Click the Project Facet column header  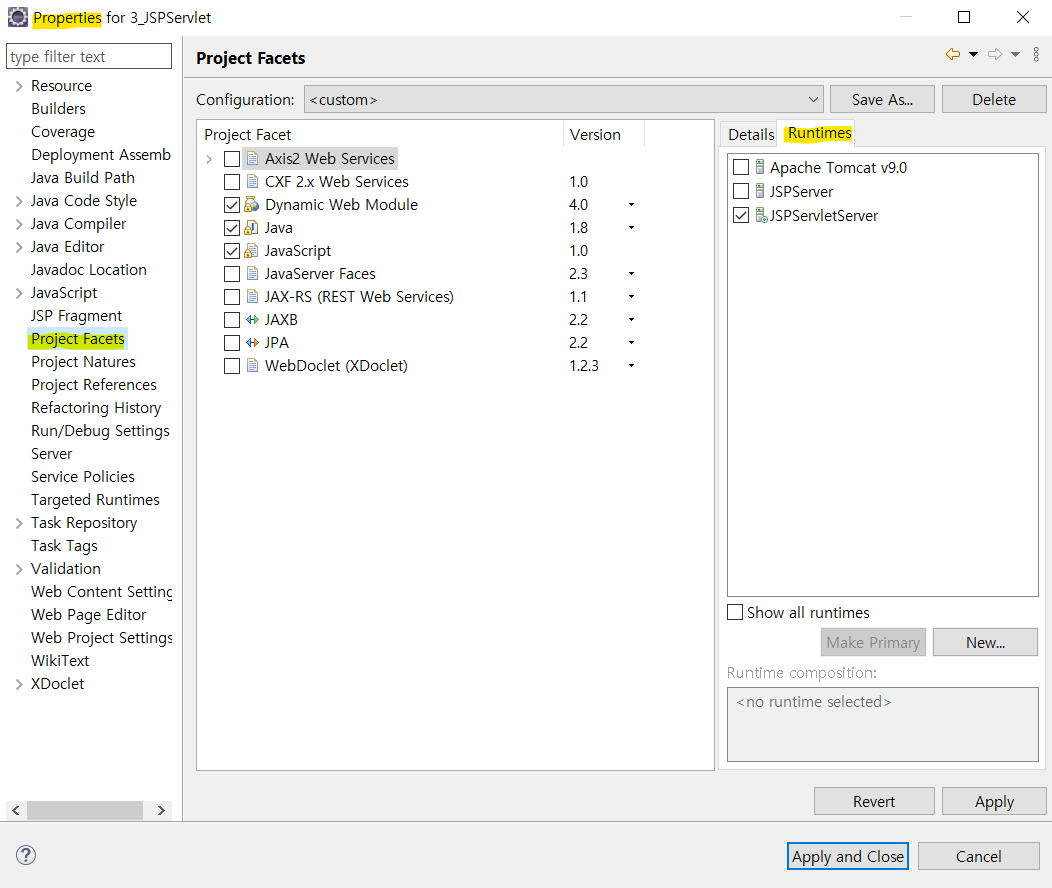click(x=381, y=134)
